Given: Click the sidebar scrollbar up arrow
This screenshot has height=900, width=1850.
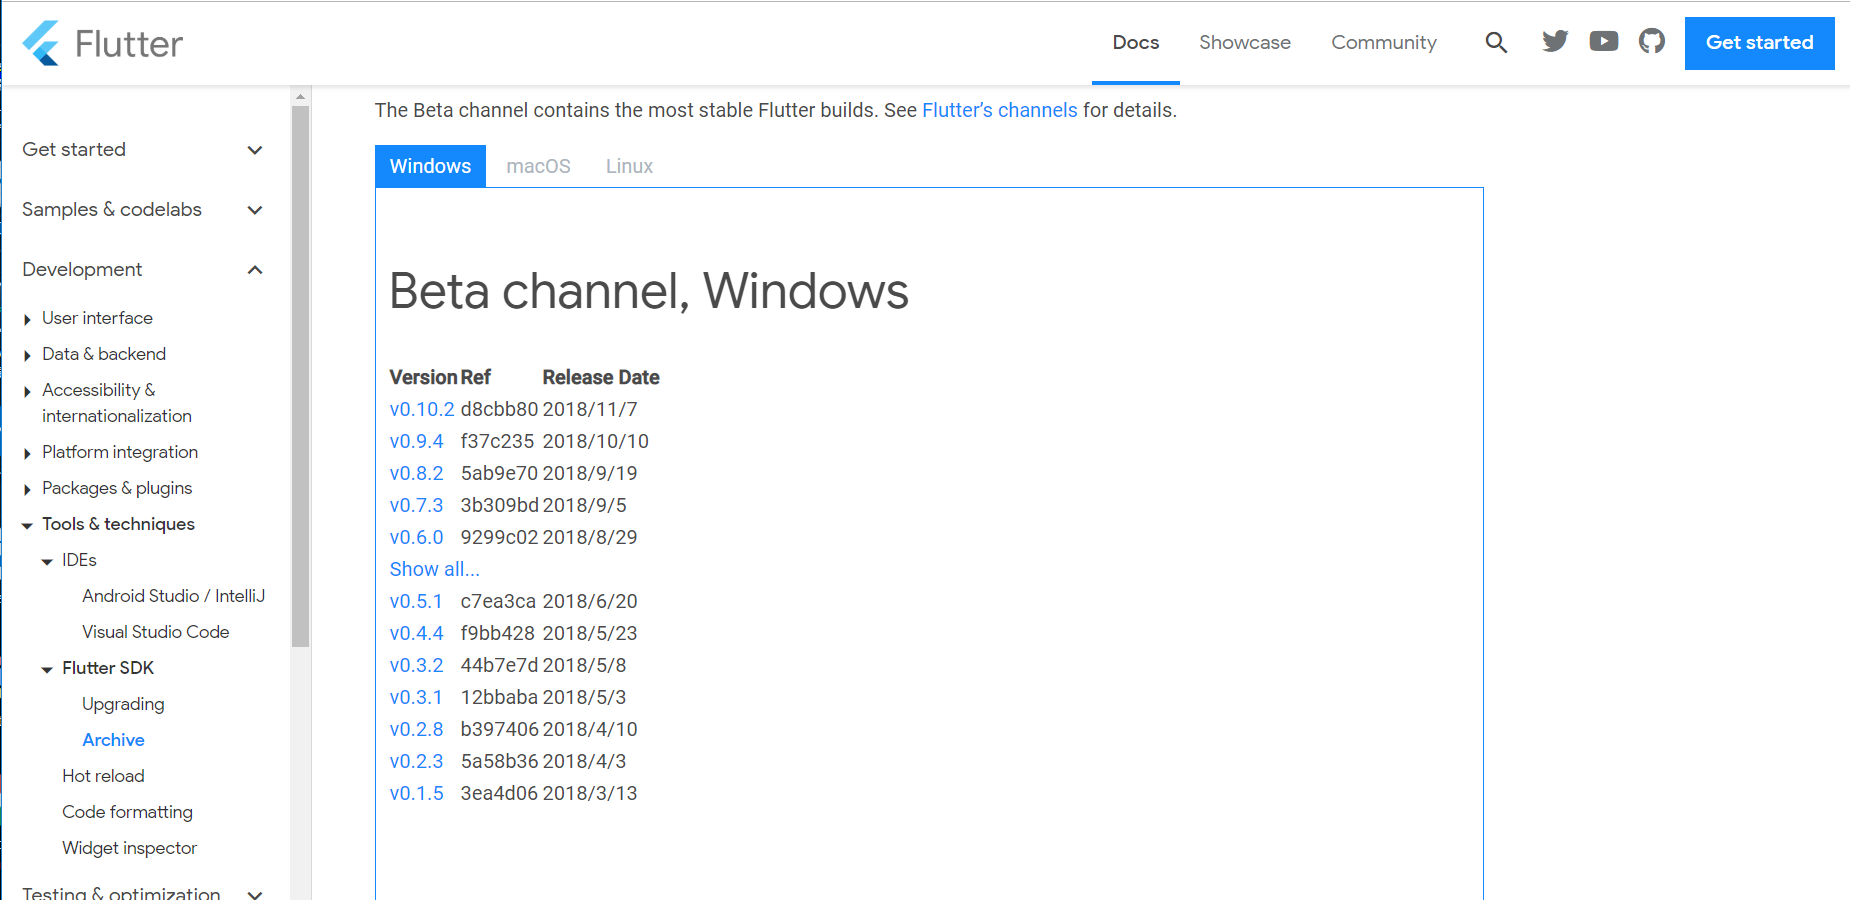Looking at the screenshot, I should click(300, 97).
